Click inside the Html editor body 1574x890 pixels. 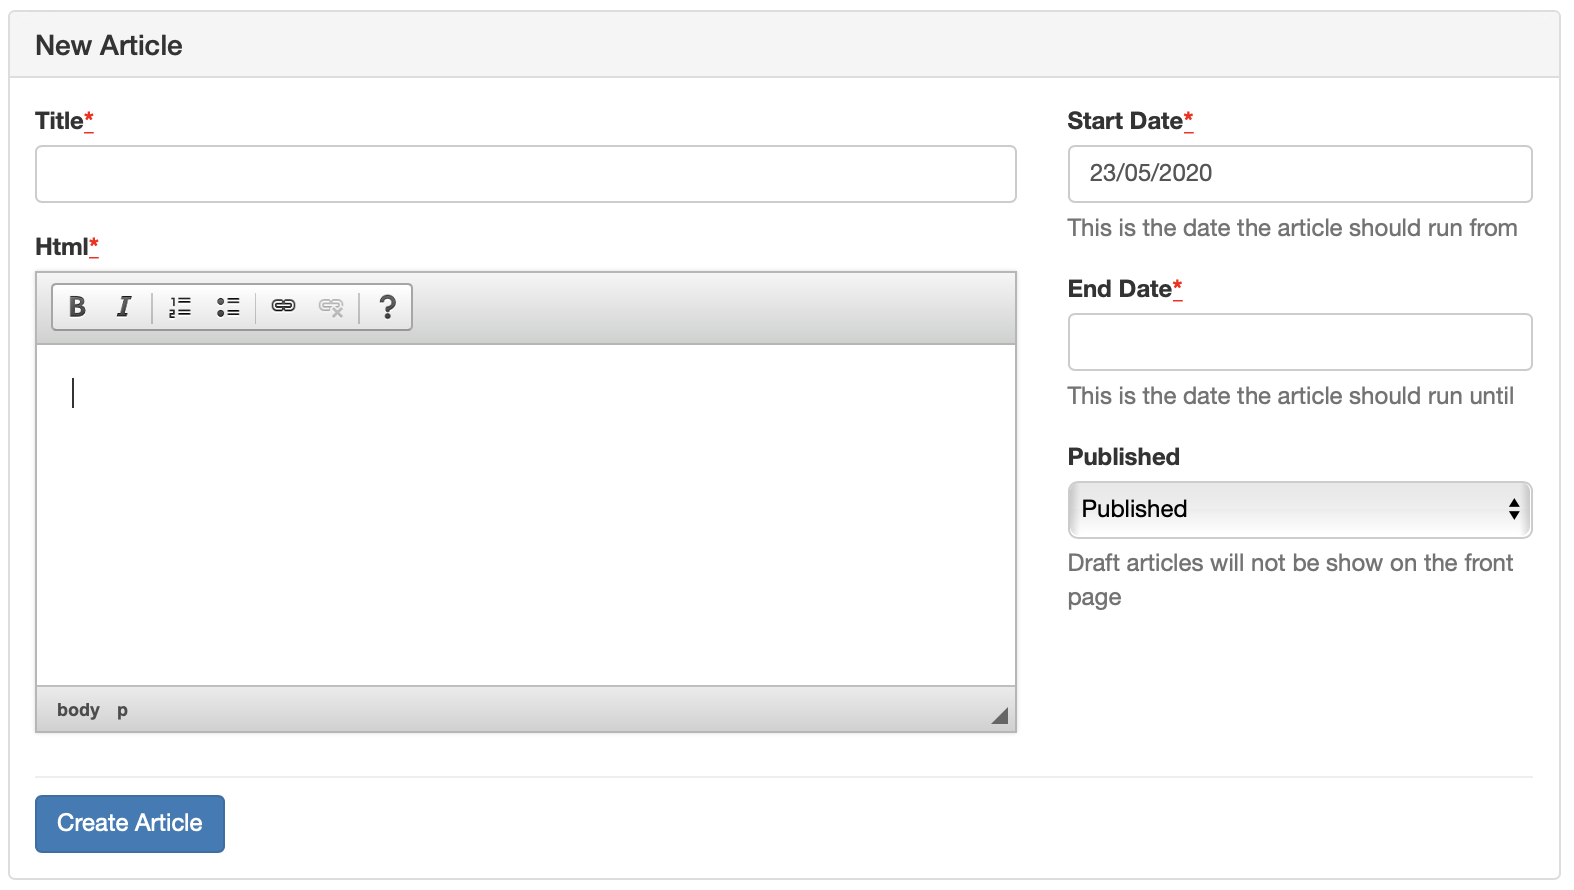pos(526,515)
